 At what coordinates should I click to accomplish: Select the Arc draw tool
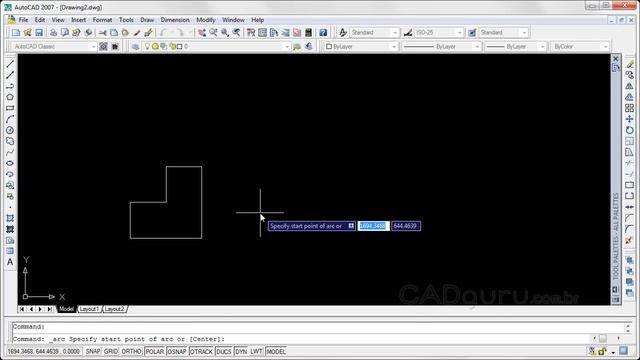tap(10, 119)
